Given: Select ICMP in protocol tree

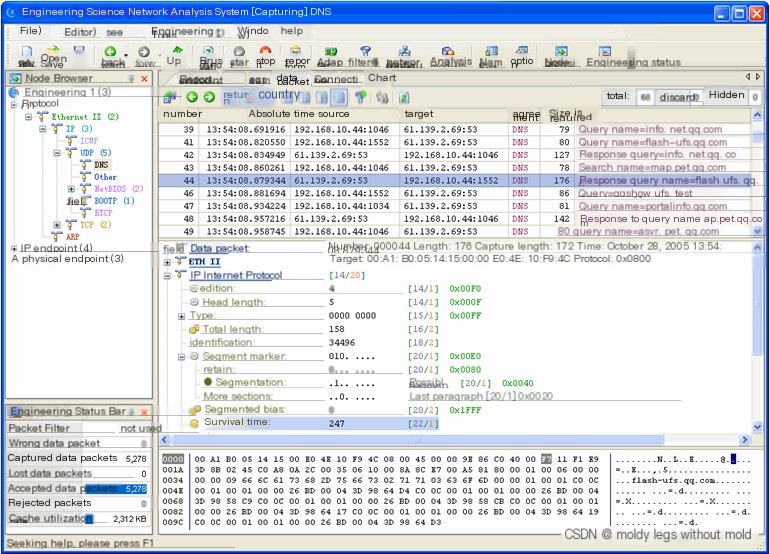Looking at the screenshot, I should 89,141.
